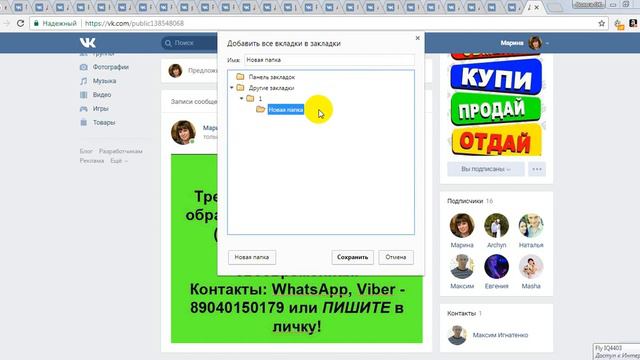
Task: Open the Музыка sidebar item
Action: [98, 81]
